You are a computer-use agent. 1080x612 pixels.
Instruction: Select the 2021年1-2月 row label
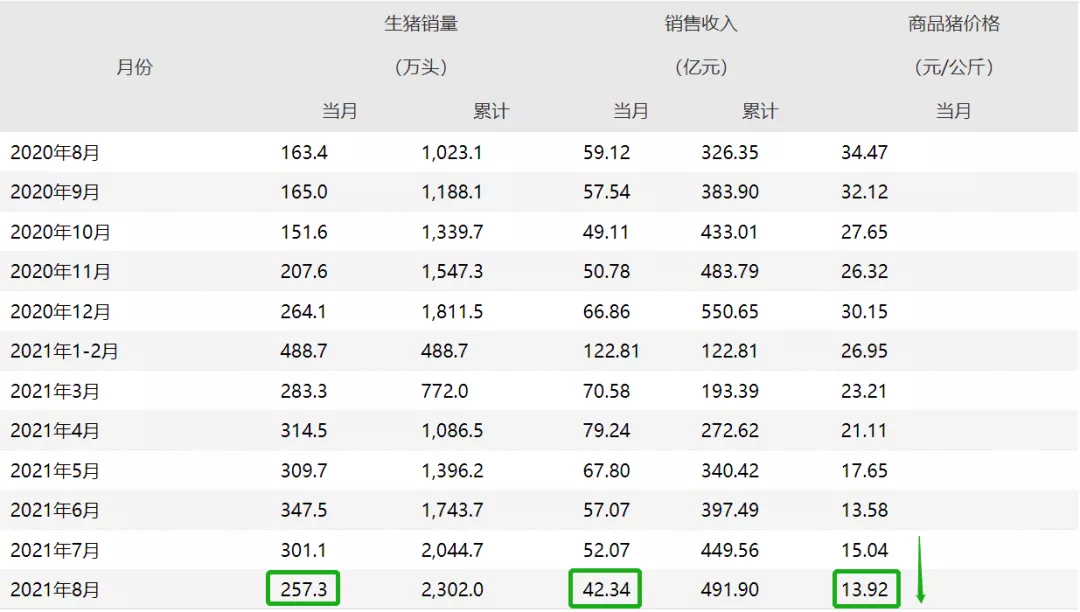point(64,351)
